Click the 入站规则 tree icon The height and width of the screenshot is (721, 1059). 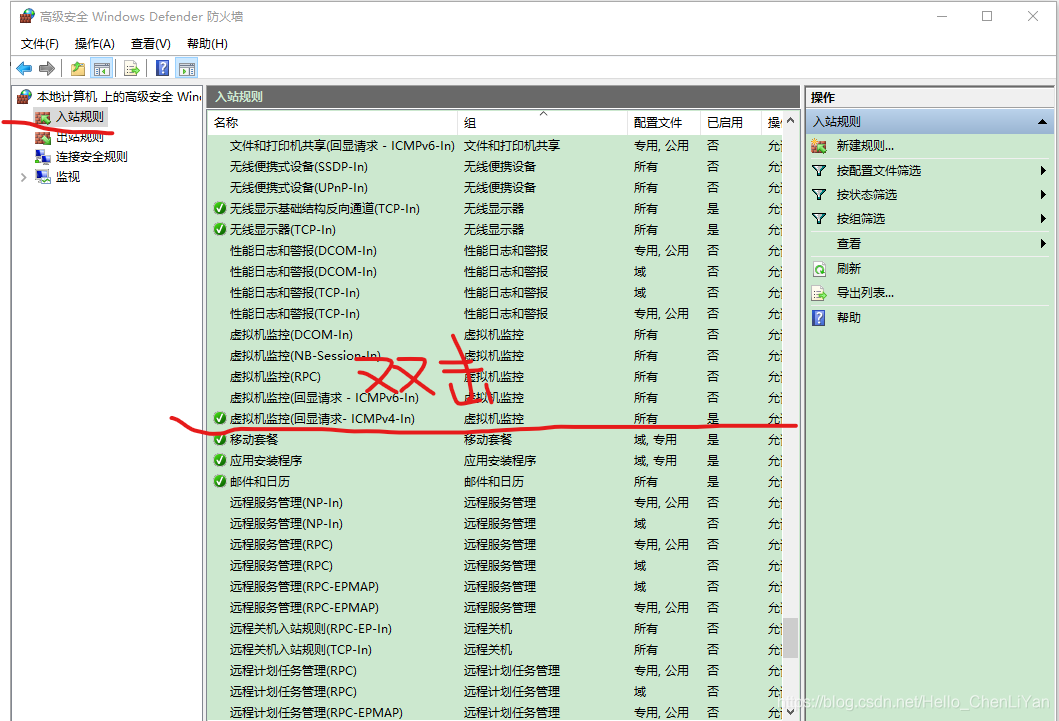tap(43, 117)
